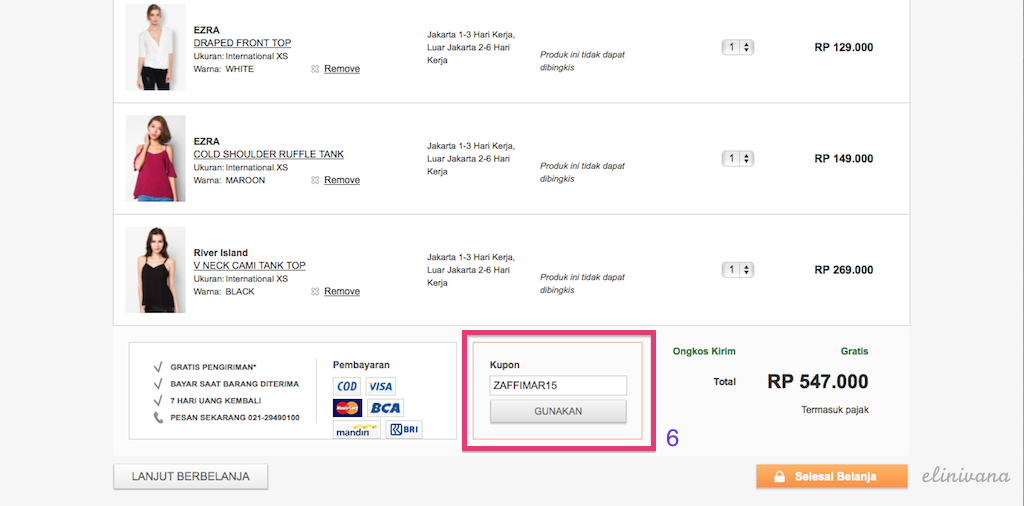1024x506 pixels.
Task: Click the BRI payment icon
Action: tap(404, 430)
